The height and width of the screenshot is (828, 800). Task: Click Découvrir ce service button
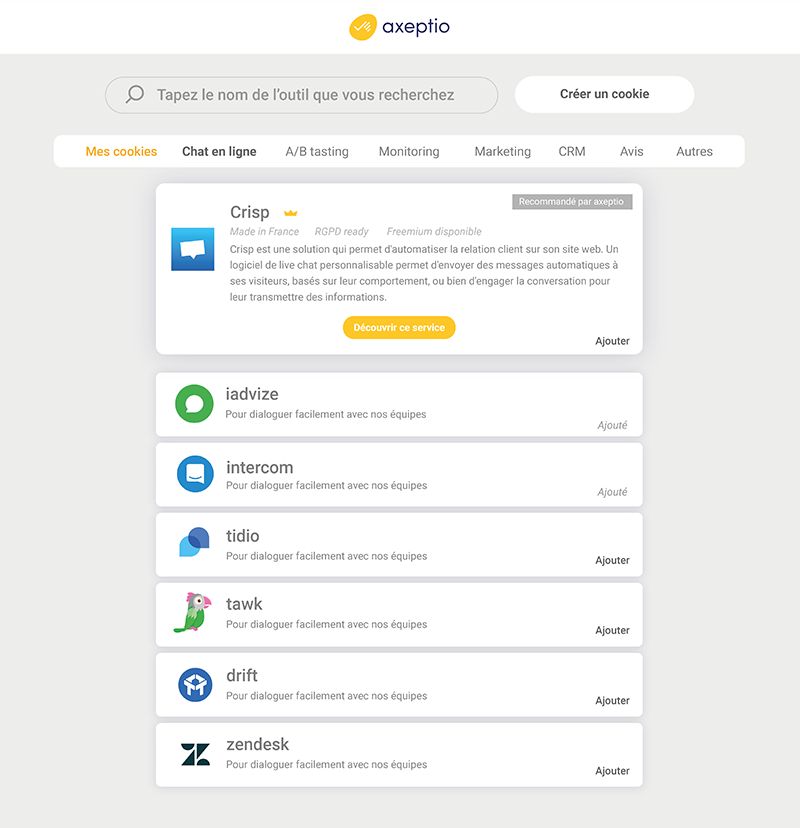[x=399, y=327]
